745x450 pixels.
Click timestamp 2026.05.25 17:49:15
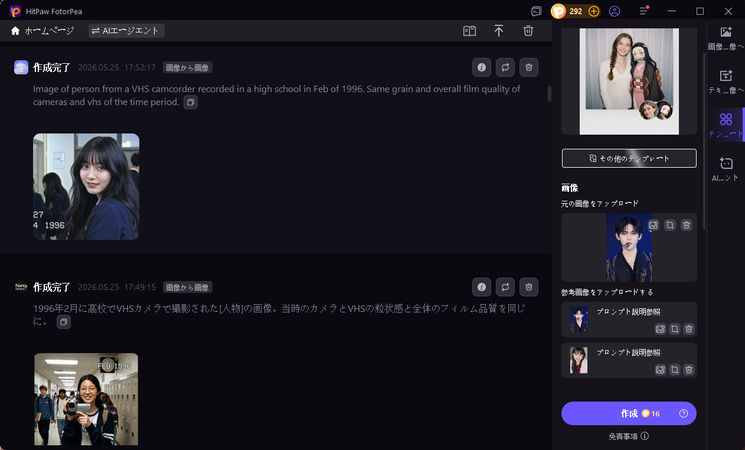tap(116, 287)
